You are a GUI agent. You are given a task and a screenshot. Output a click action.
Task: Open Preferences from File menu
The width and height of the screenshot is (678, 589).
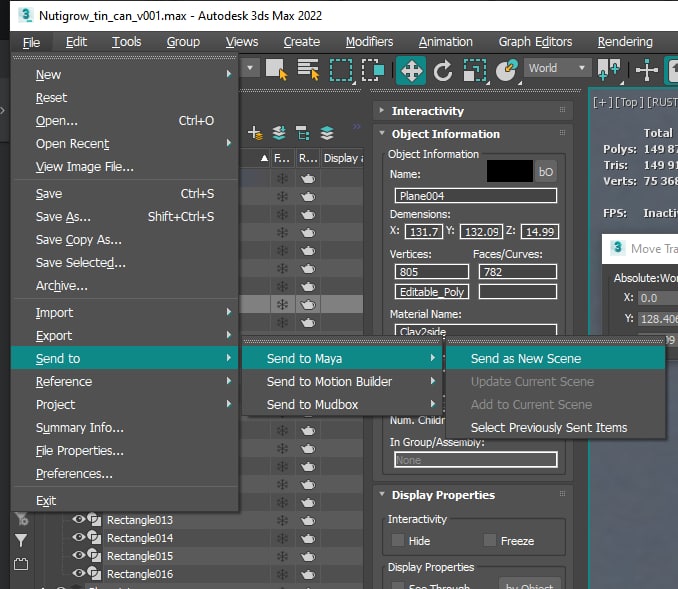[x=125, y=474]
